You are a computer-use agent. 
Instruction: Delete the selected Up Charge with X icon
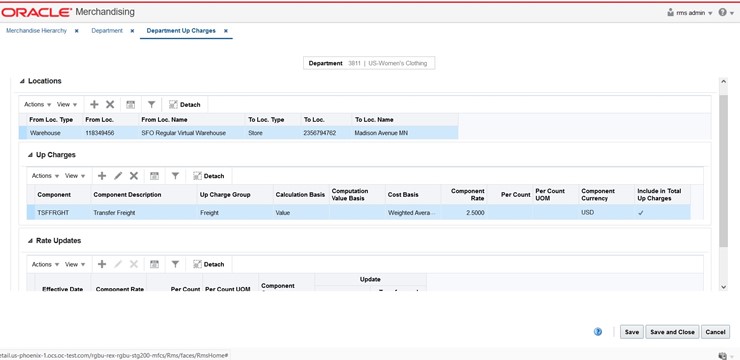tap(134, 176)
